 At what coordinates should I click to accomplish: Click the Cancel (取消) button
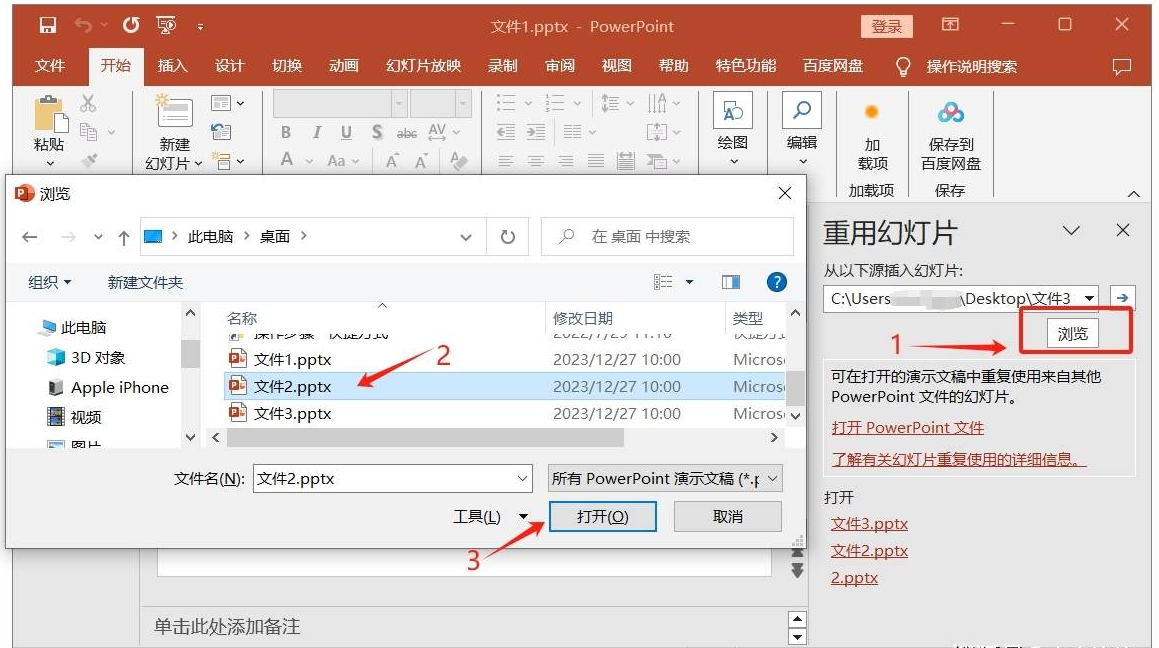[x=727, y=516]
